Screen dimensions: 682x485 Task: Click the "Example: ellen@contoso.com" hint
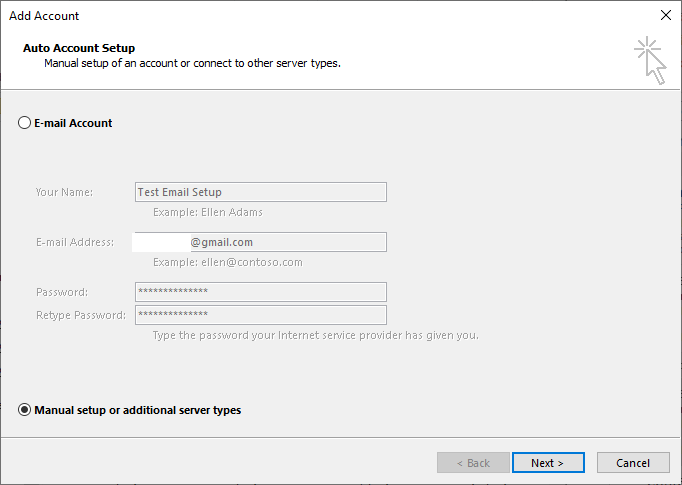pos(227,262)
